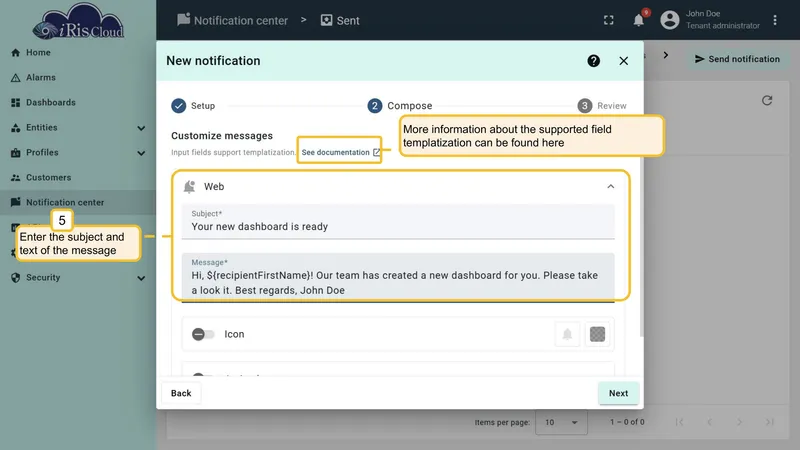Click the Next button
The width and height of the screenshot is (800, 450).
(618, 393)
